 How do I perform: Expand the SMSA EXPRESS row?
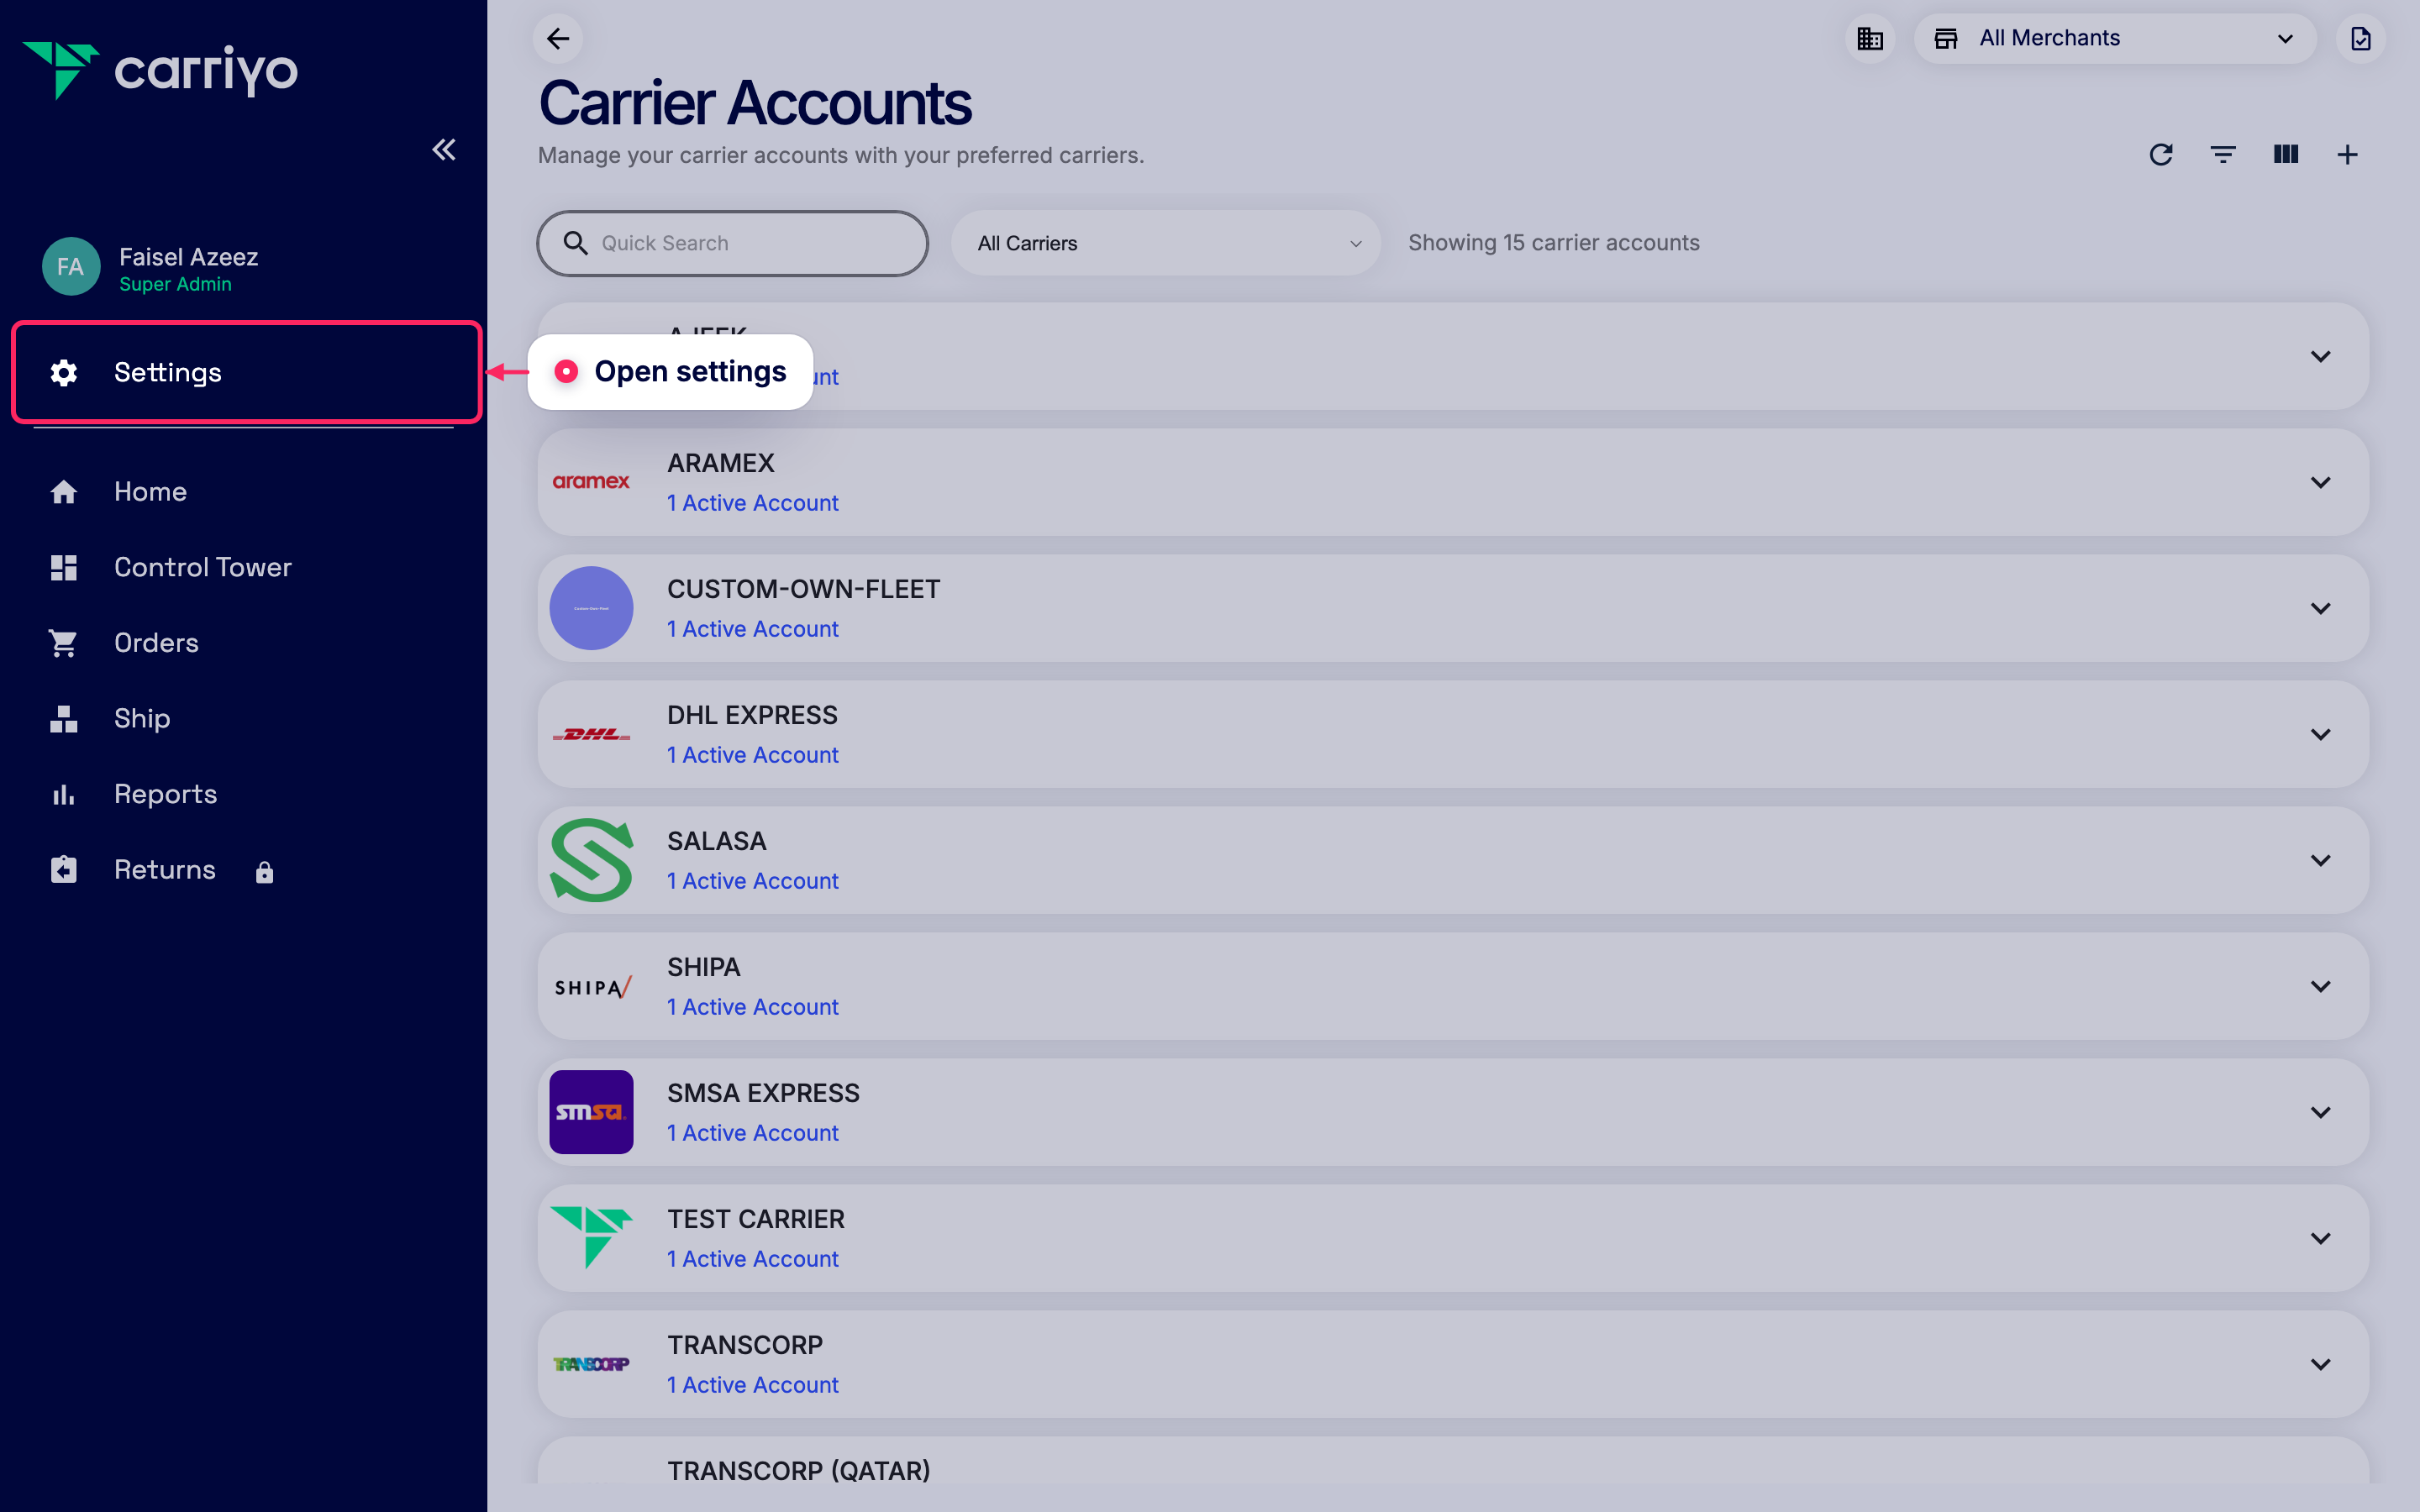[x=2320, y=1112]
